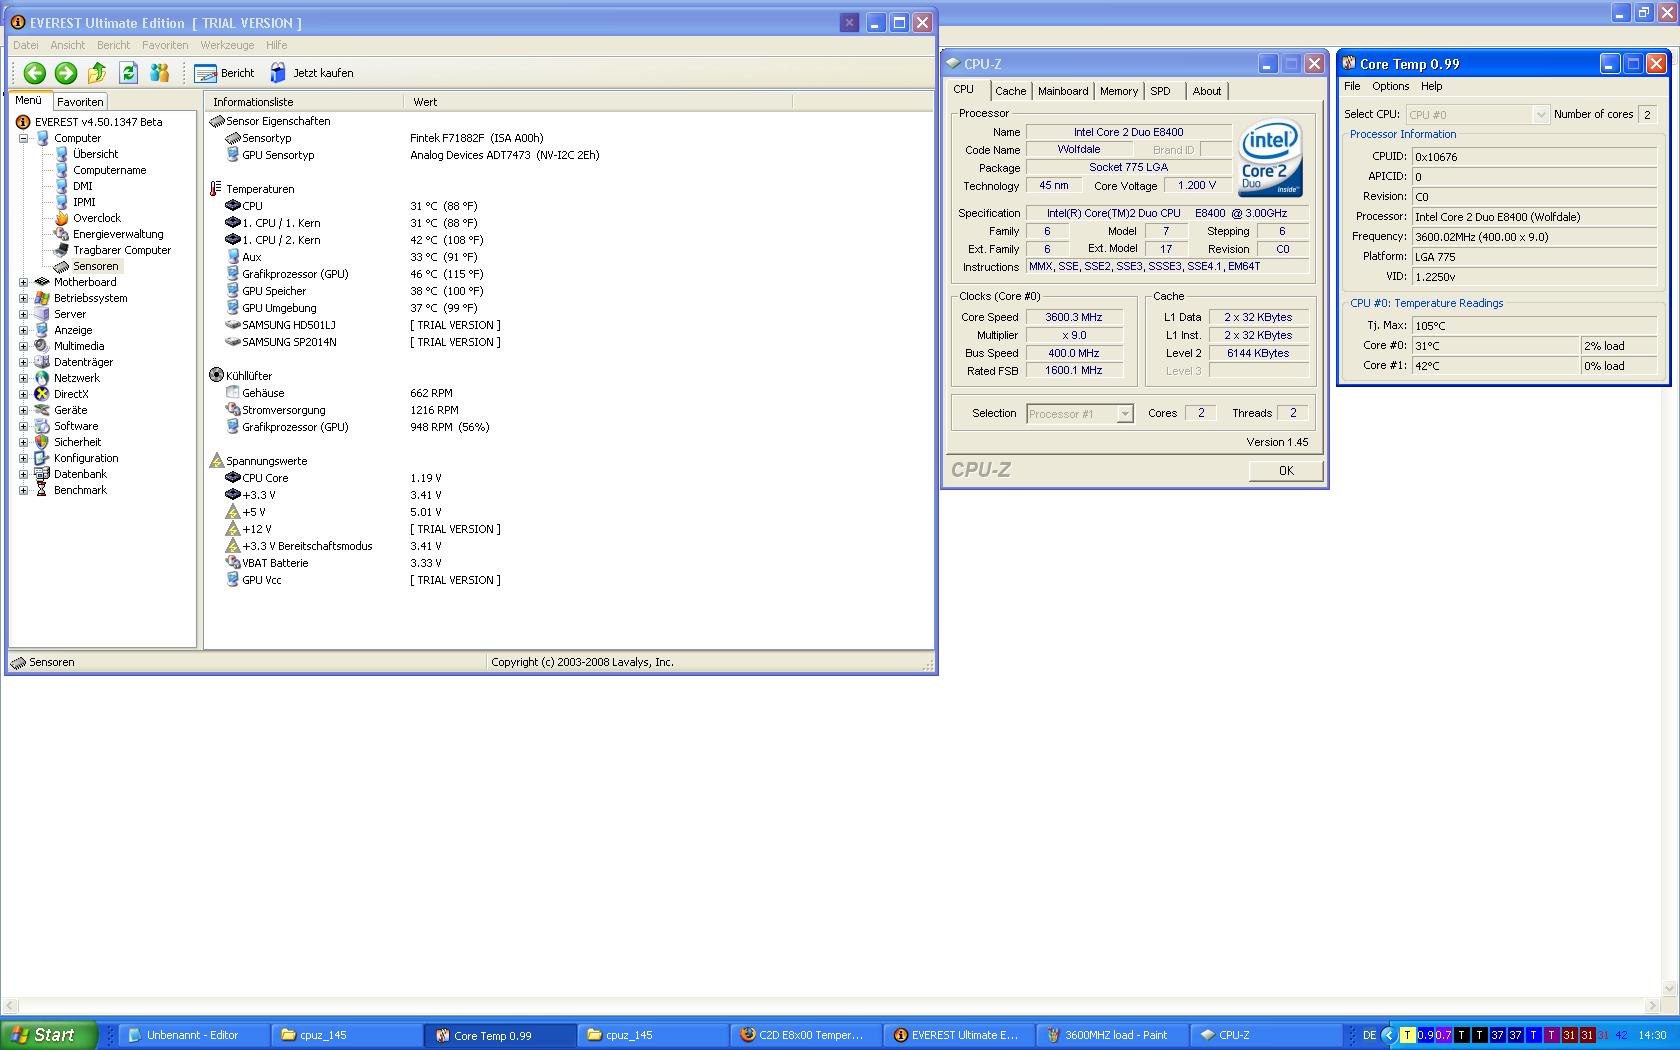The height and width of the screenshot is (1050, 1680).
Task: Click the Windows Start button
Action: (x=49, y=1035)
